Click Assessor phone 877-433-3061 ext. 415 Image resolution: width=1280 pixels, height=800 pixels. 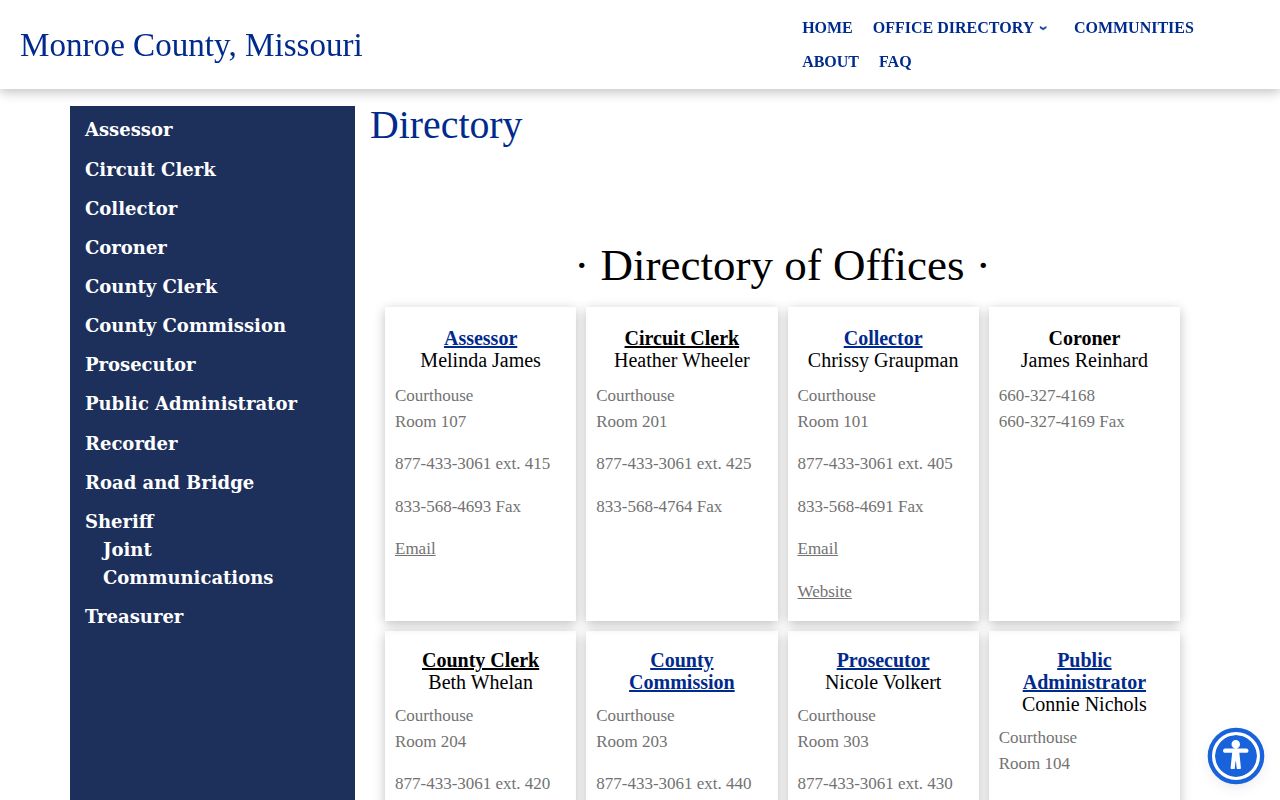click(472, 463)
